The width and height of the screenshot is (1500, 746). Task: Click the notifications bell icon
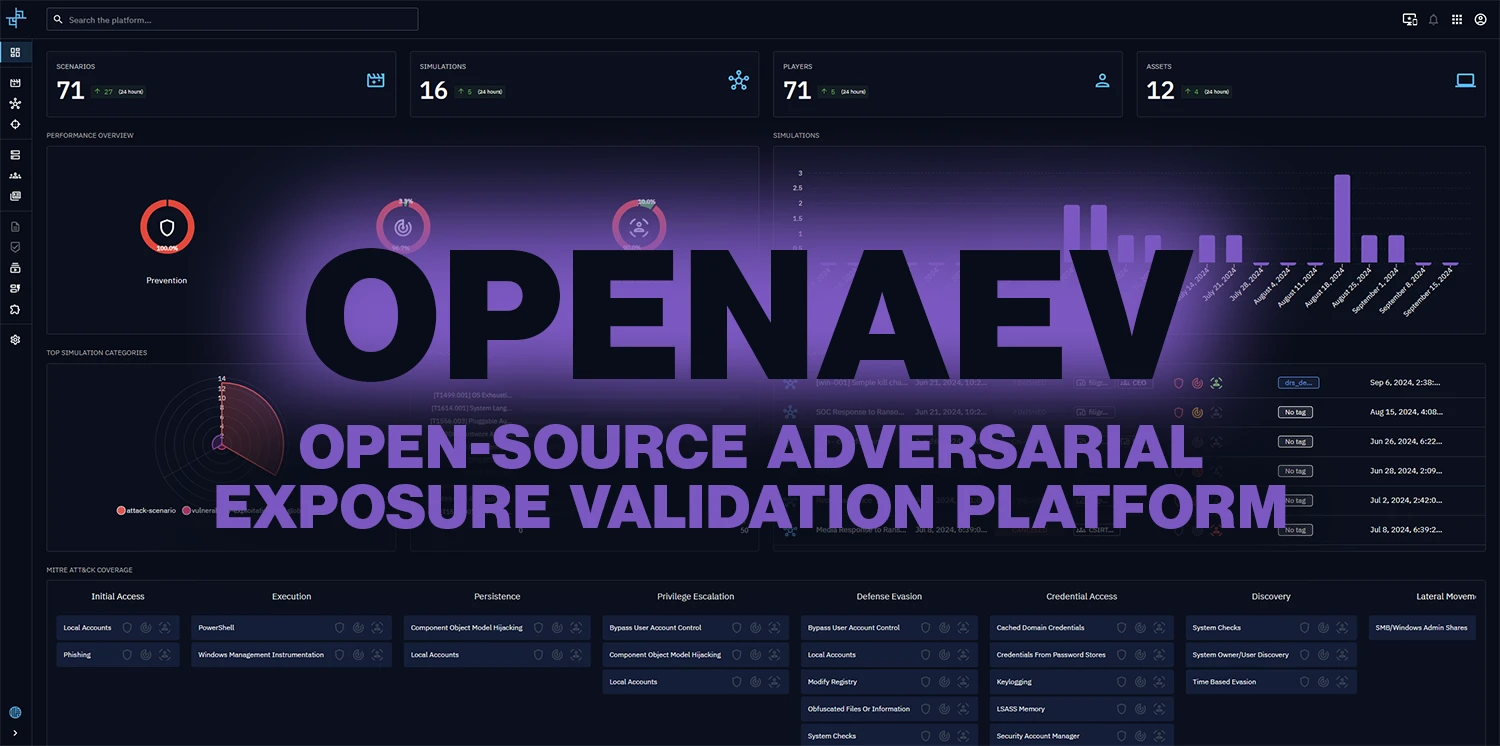click(1433, 19)
